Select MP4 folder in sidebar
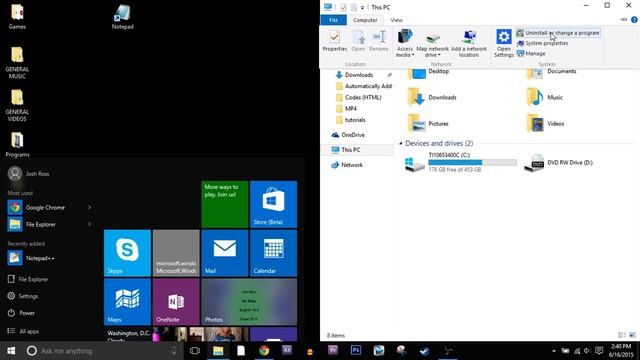This screenshot has width=640, height=360. pos(346,109)
